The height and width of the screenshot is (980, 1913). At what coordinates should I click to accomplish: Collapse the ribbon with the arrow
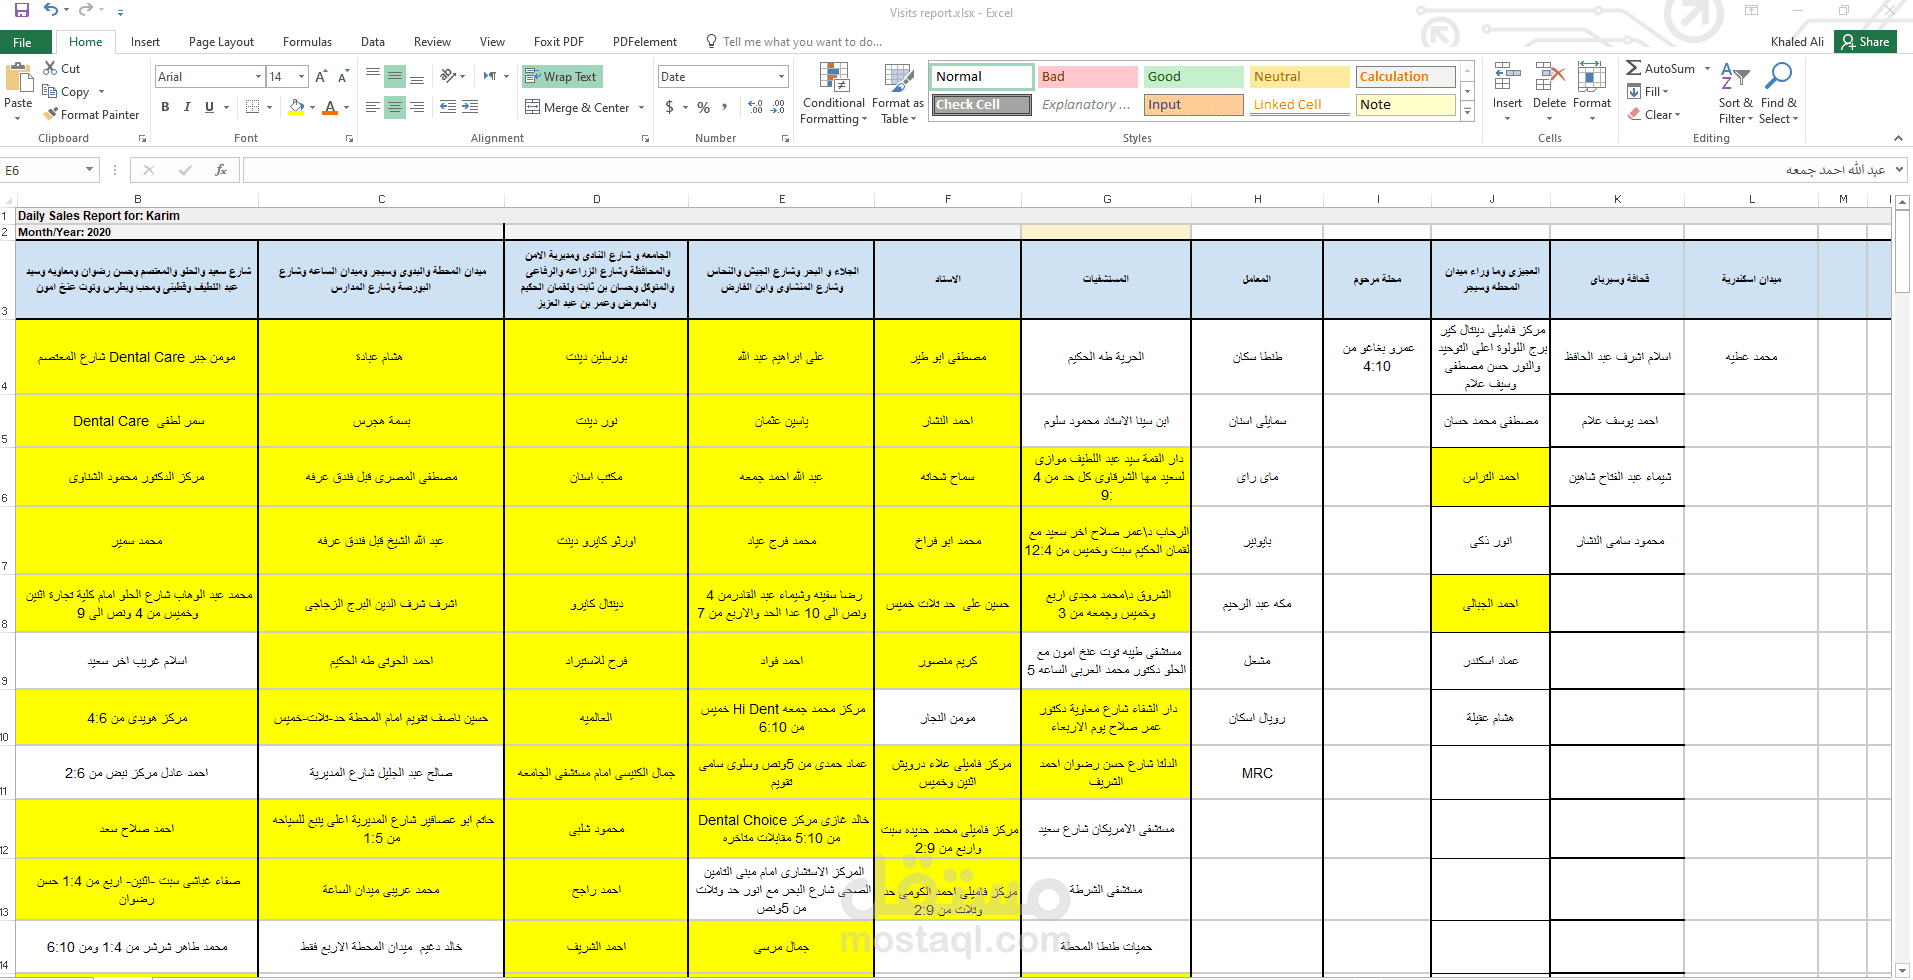pos(1898,138)
